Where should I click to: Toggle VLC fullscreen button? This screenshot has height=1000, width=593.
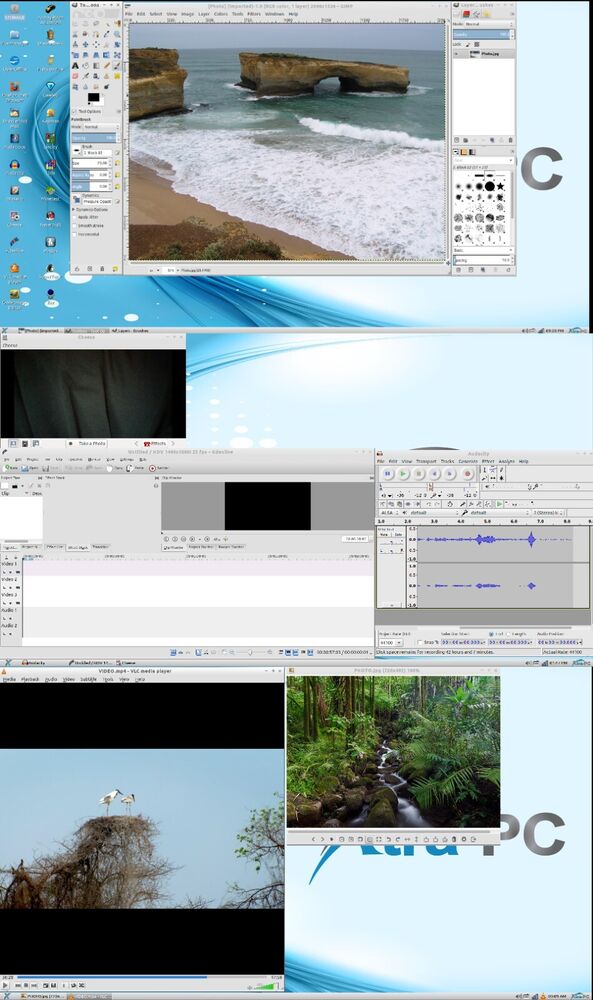pyautogui.click(x=46, y=985)
